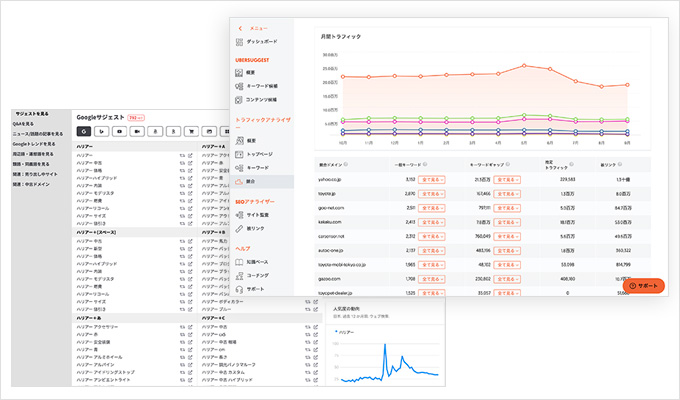Select the YouTube source icon in suggest toolbar
The image size is (680, 400).
coord(119,131)
